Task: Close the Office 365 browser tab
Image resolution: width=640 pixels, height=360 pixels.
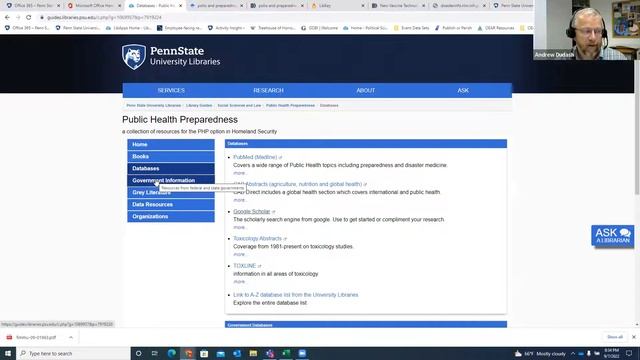Action: pyautogui.click(x=58, y=6)
